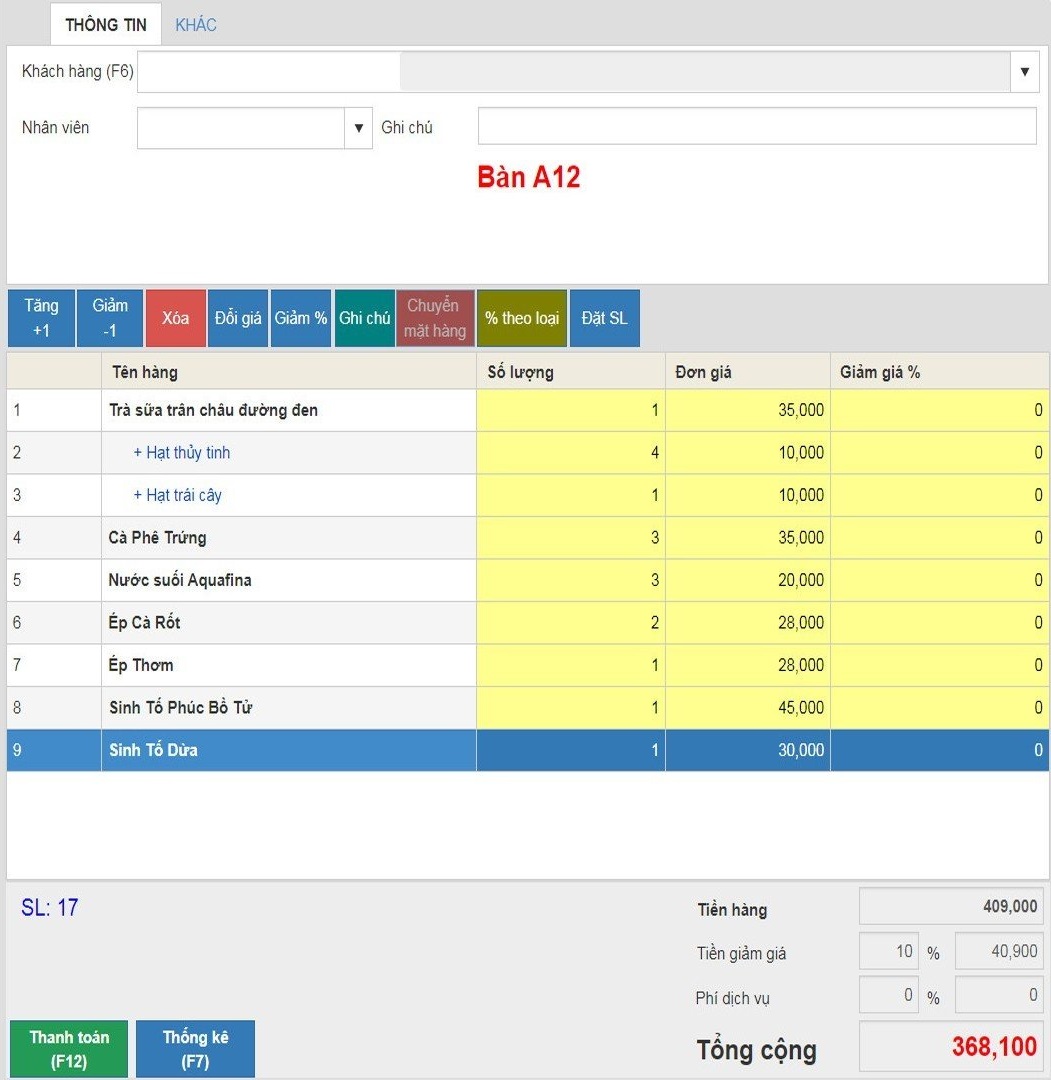Click the Ghi chú note input field
1051x1080 pixels.
click(757, 127)
